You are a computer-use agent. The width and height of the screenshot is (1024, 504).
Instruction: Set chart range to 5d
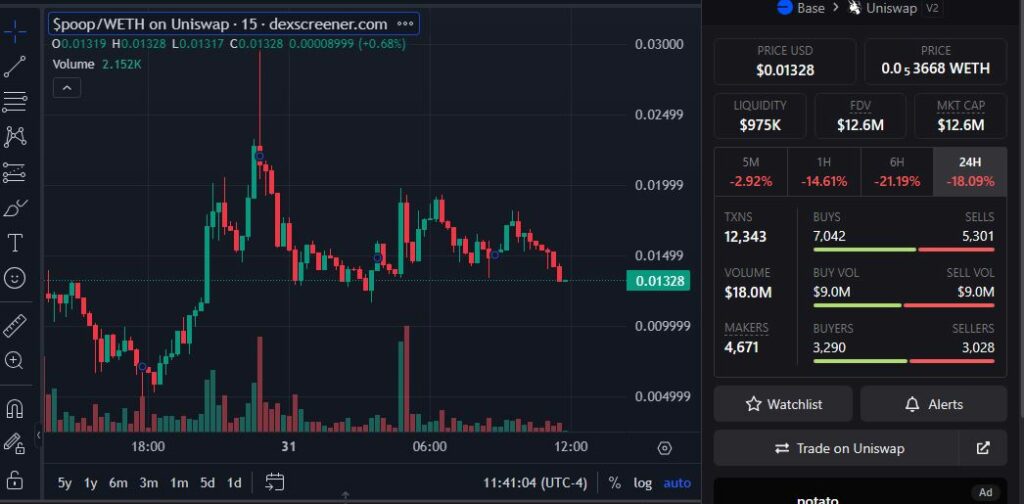click(x=208, y=483)
